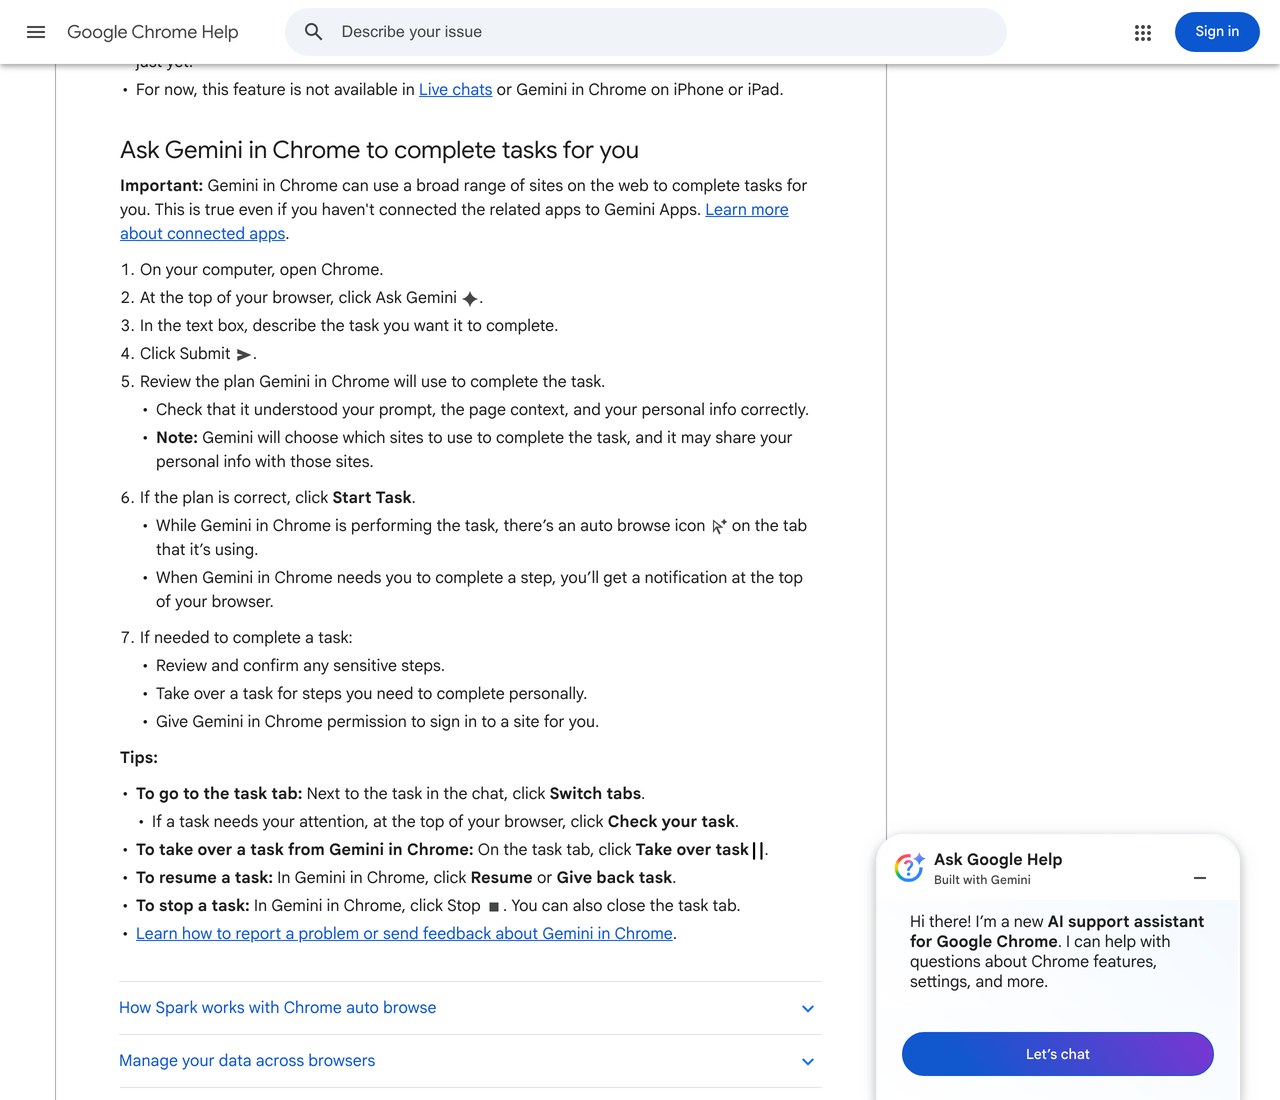This screenshot has height=1100, width=1280.
Task: Click Give Gemini in Chrome permission bullet
Action: [377, 722]
